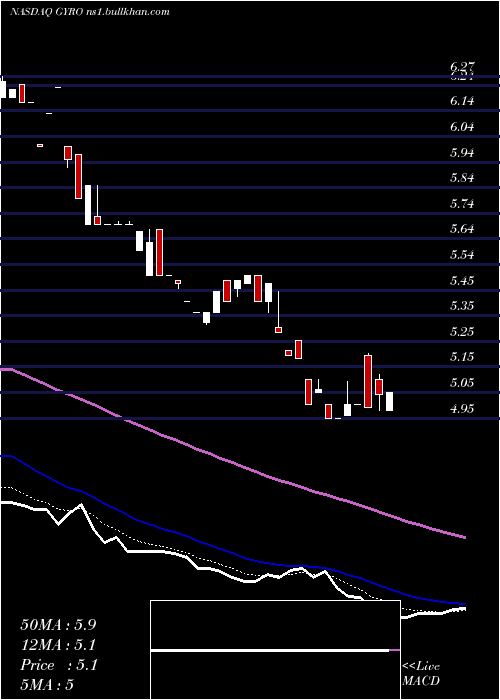Screen dimensions: 500x700
Task: Click the 5.15 price axis label
Action: 462,357
